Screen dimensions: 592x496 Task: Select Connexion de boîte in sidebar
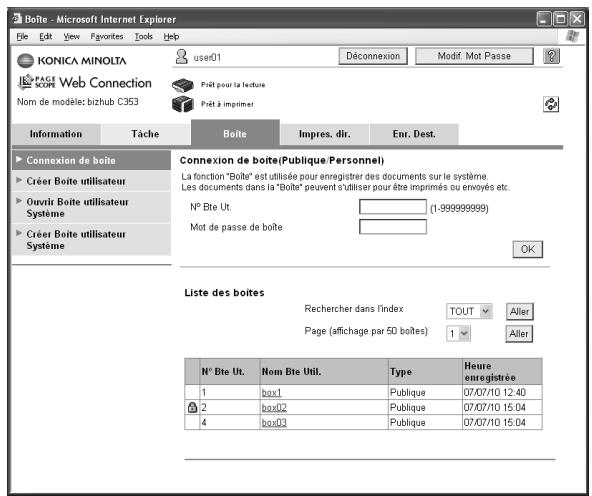(91, 160)
